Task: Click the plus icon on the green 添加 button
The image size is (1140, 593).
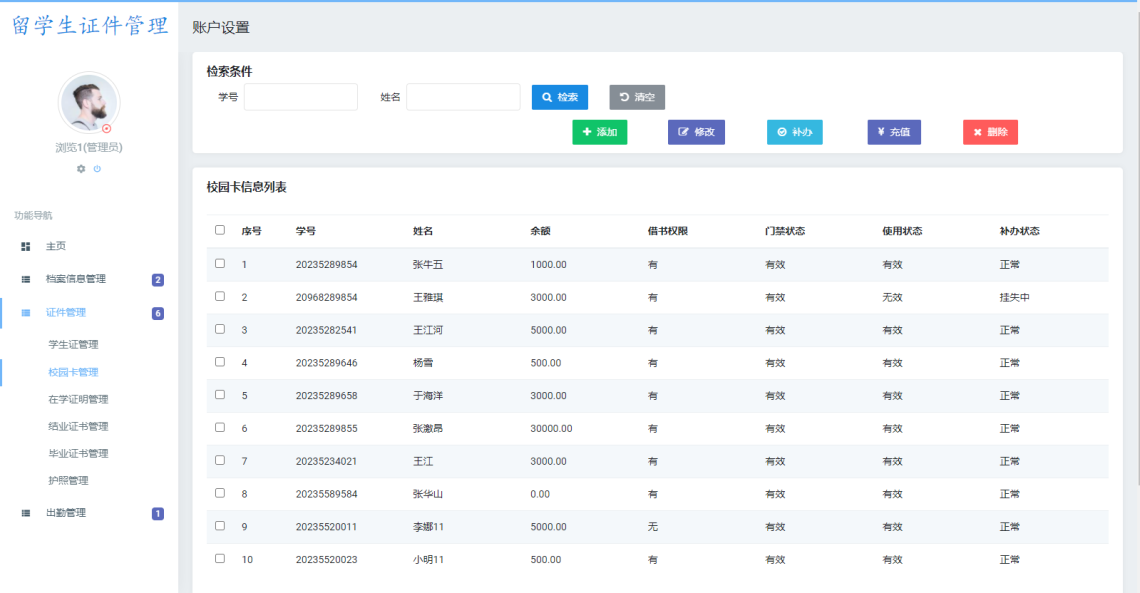Action: (x=586, y=132)
